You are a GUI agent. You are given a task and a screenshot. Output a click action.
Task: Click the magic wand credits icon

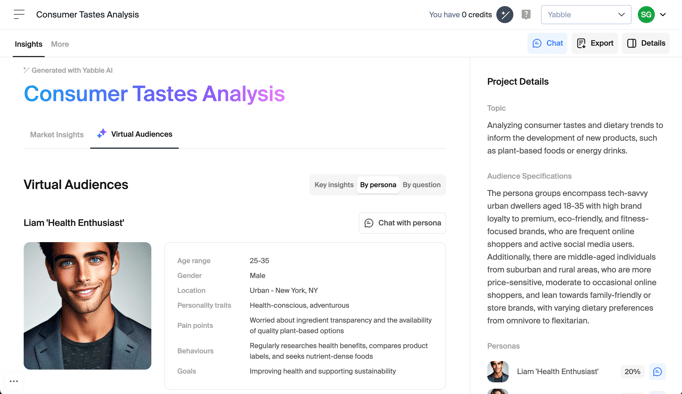coord(505,15)
